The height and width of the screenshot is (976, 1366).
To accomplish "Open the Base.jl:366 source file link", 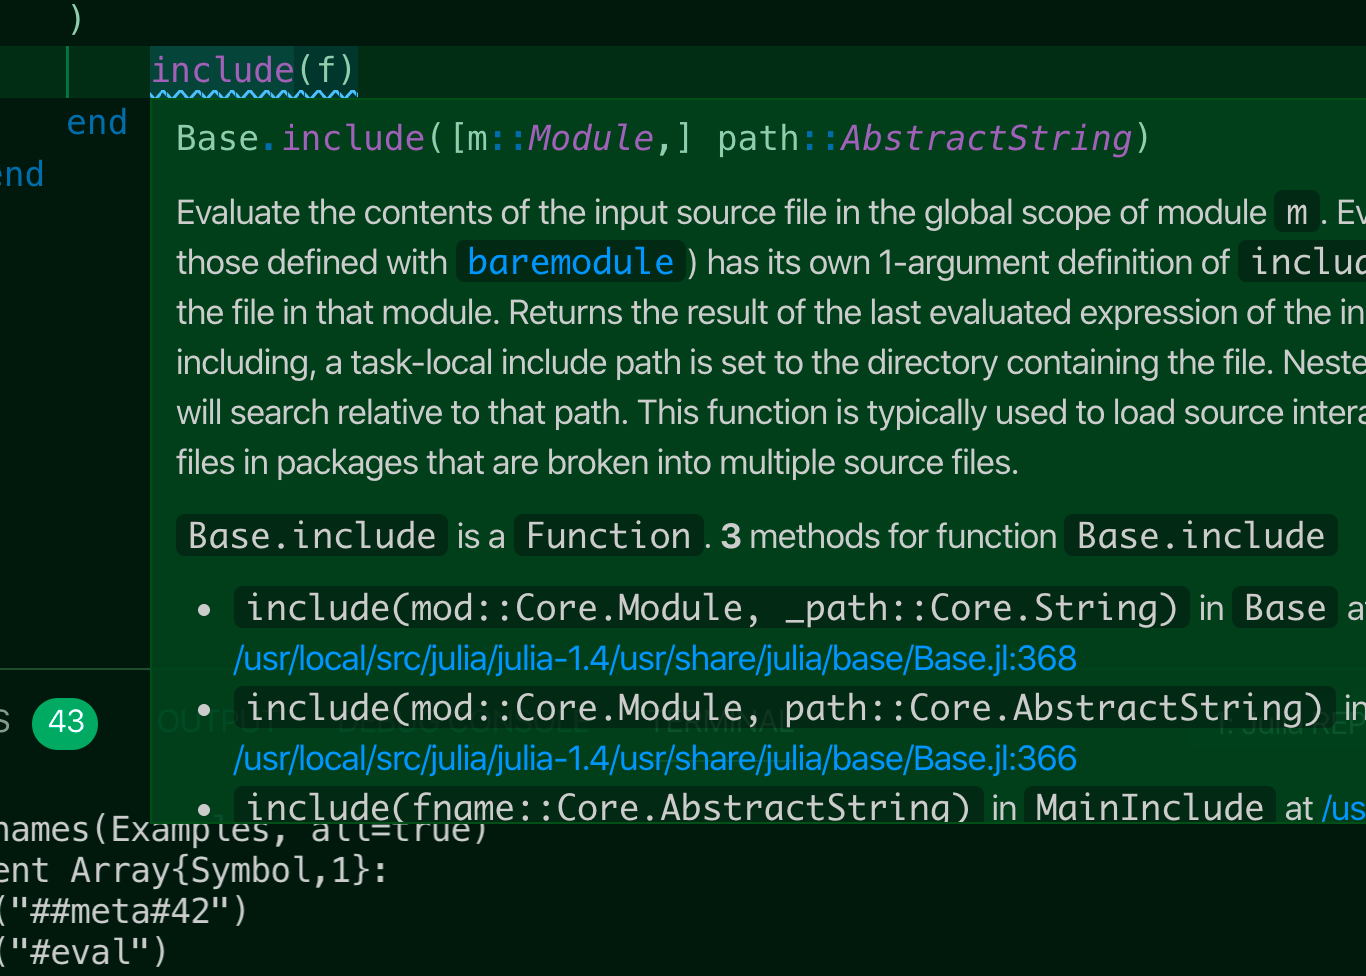I will pyautogui.click(x=654, y=758).
